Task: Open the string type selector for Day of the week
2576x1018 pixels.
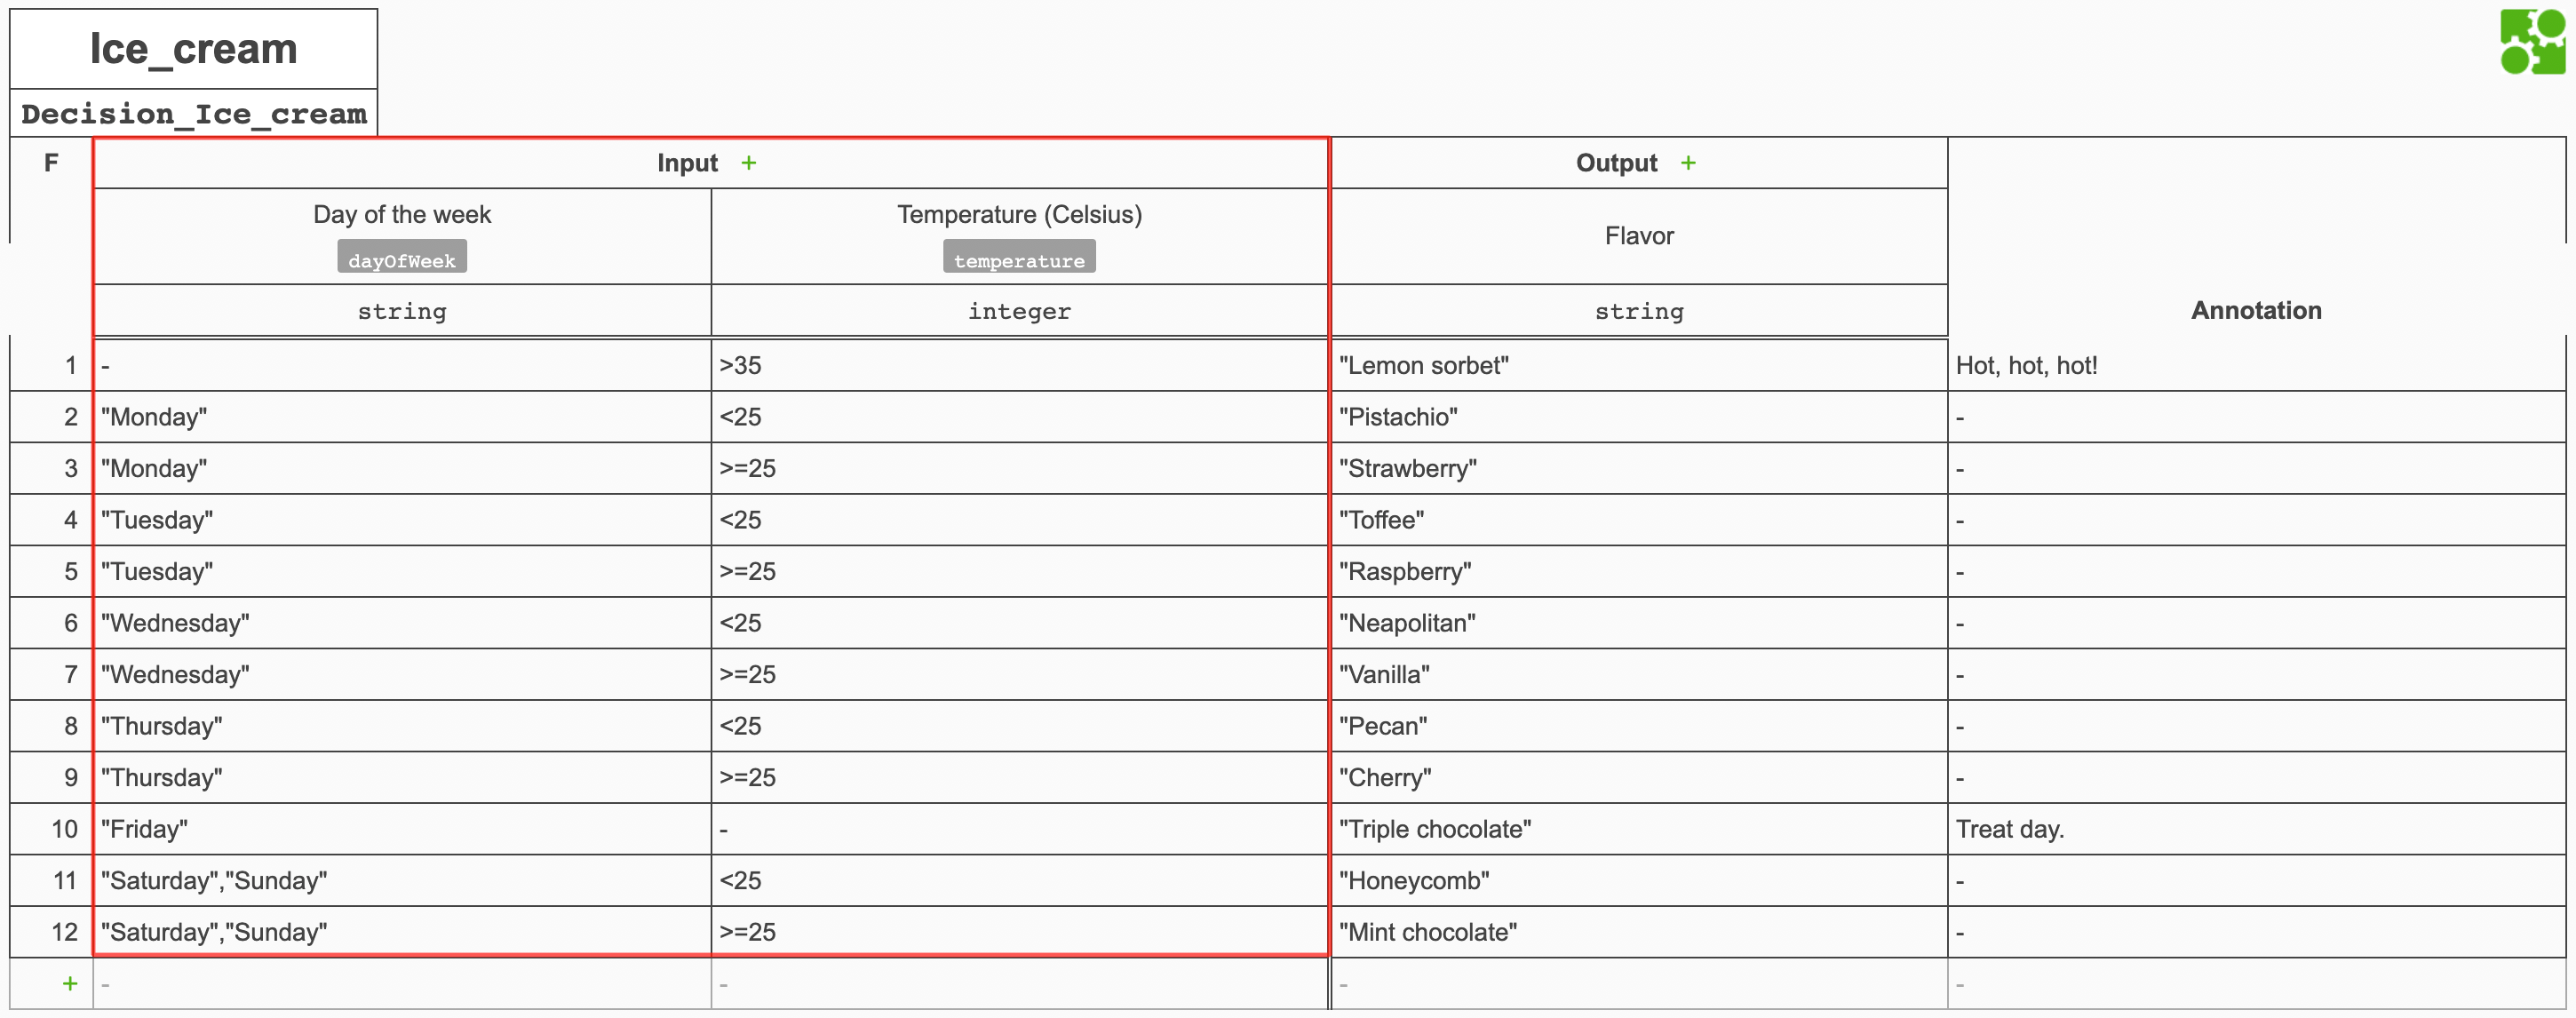Action: point(401,311)
